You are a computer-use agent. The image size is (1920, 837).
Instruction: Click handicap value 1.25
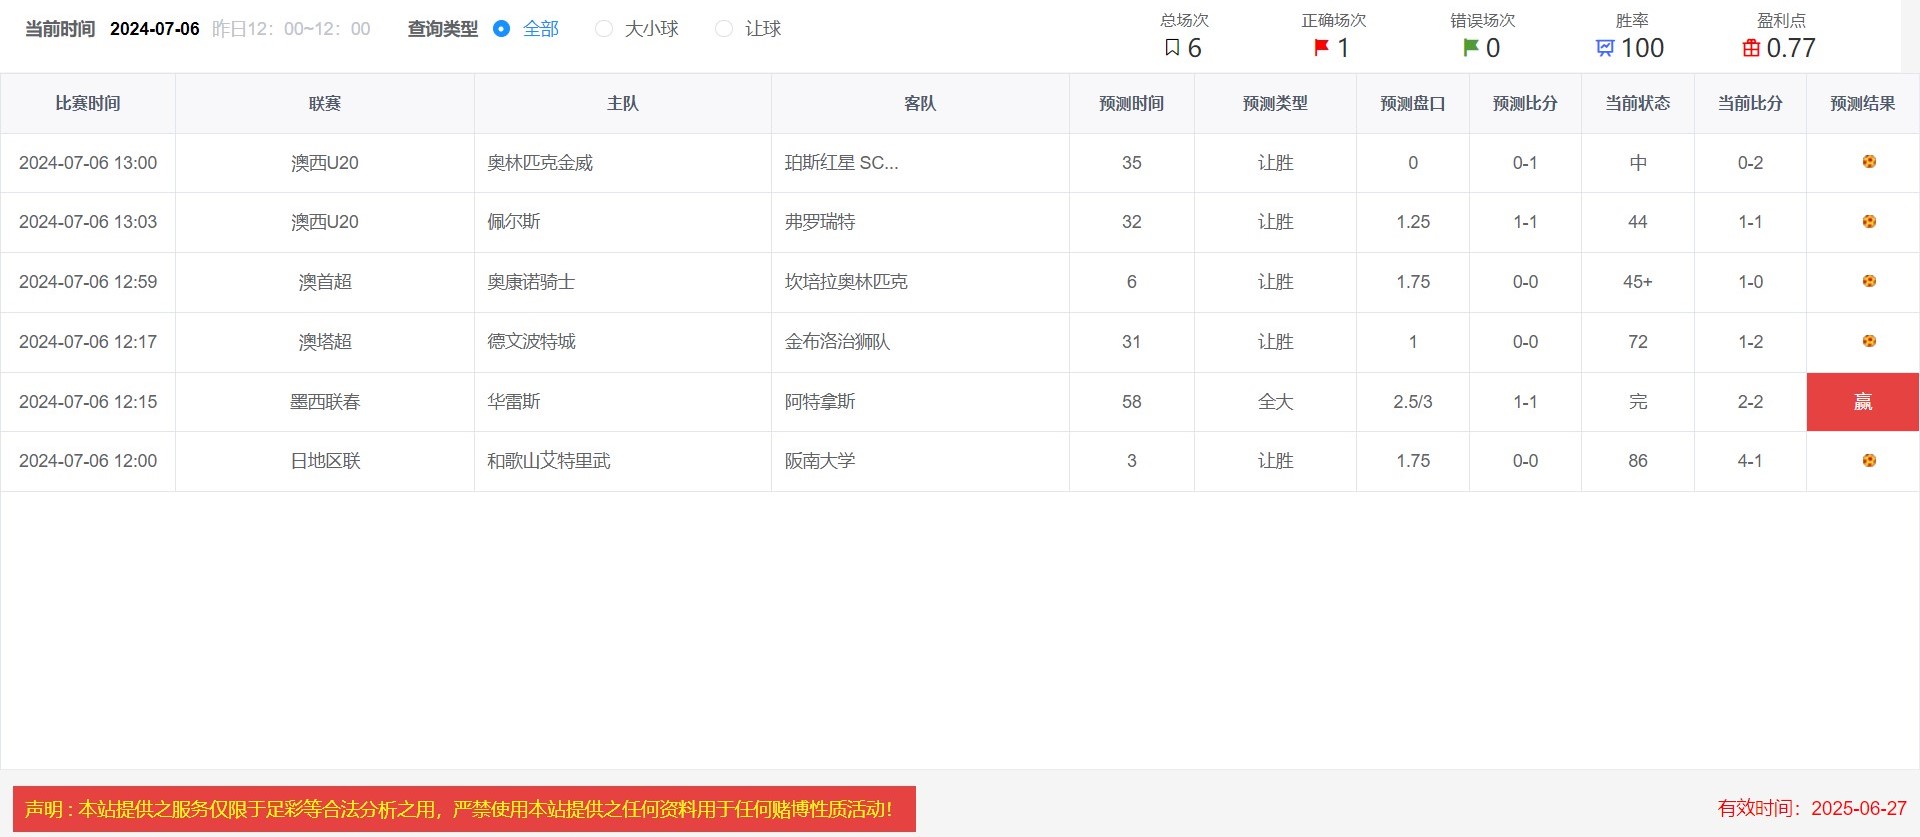[x=1413, y=222]
